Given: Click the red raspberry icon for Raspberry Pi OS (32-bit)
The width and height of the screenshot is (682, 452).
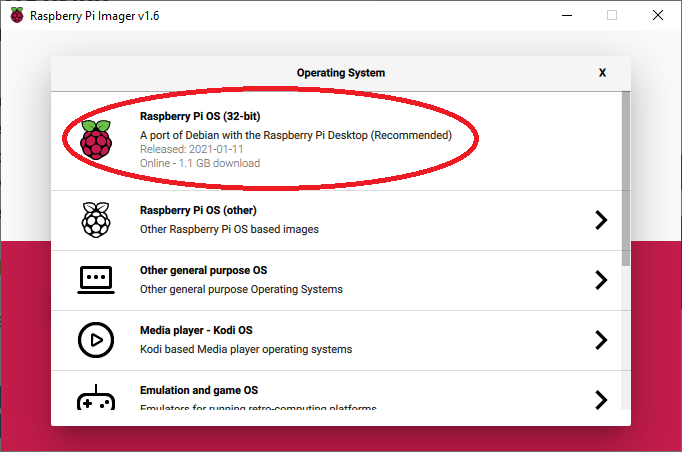Looking at the screenshot, I should click(96, 140).
